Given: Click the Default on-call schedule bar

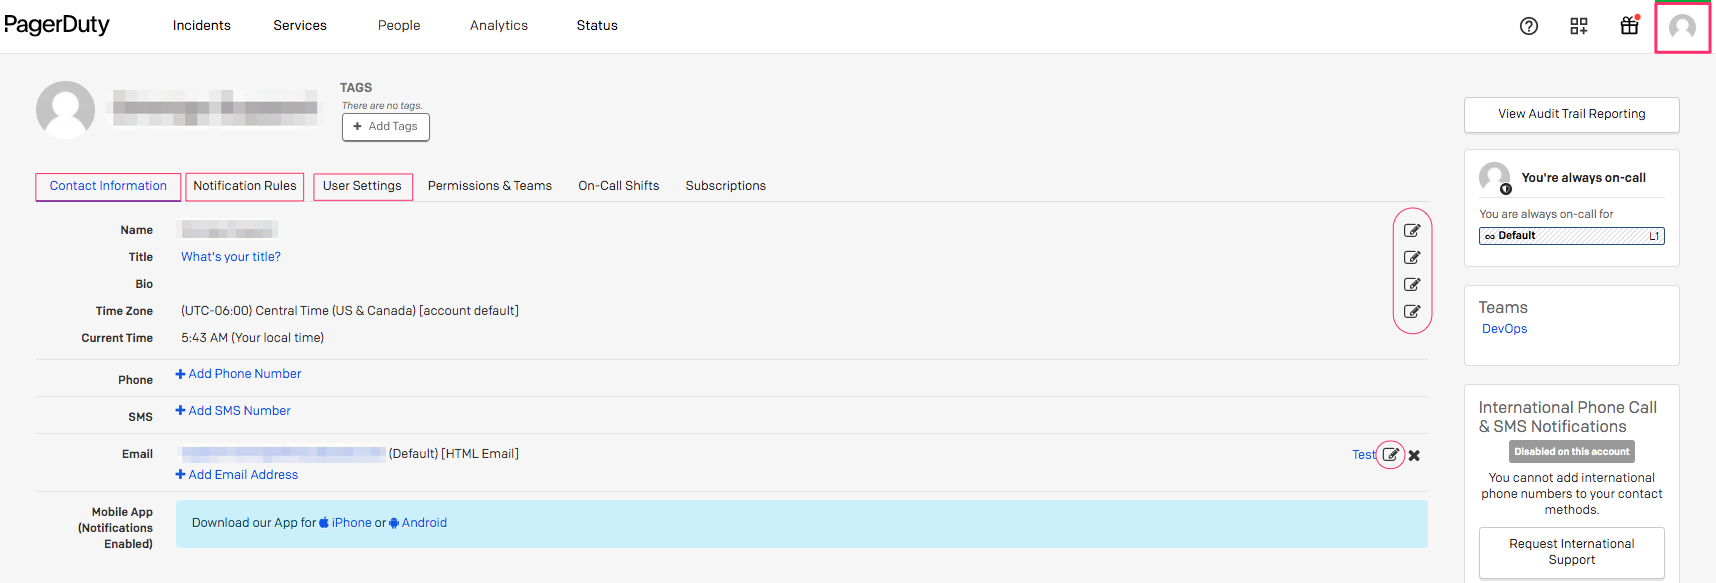Looking at the screenshot, I should (x=1571, y=236).
